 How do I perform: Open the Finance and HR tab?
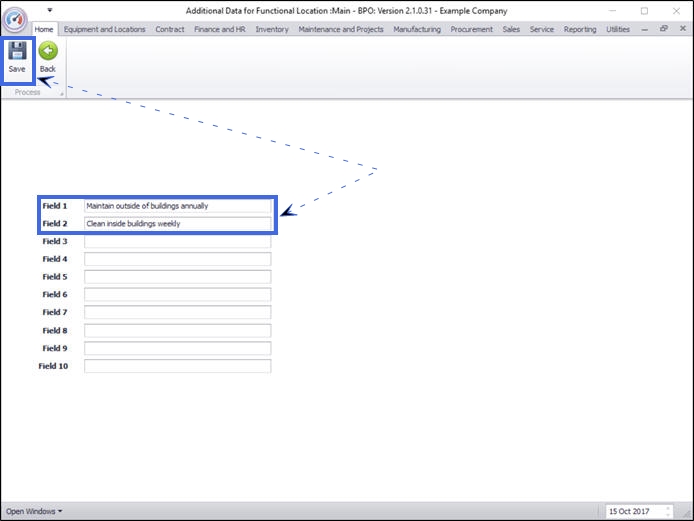point(220,29)
